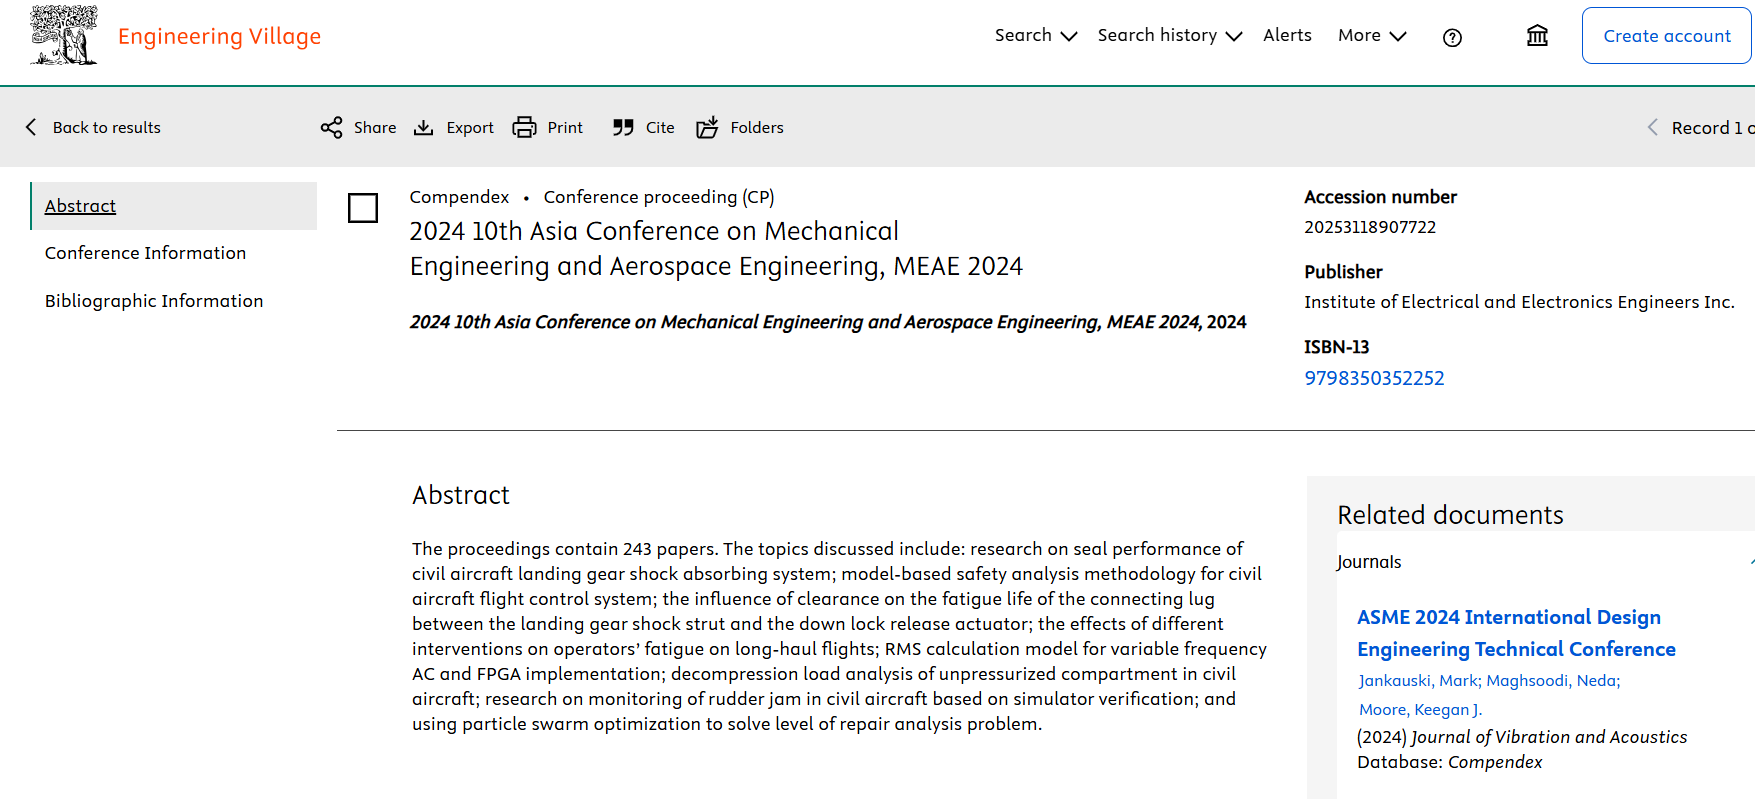Click the Record 1 counter text

click(x=1713, y=127)
